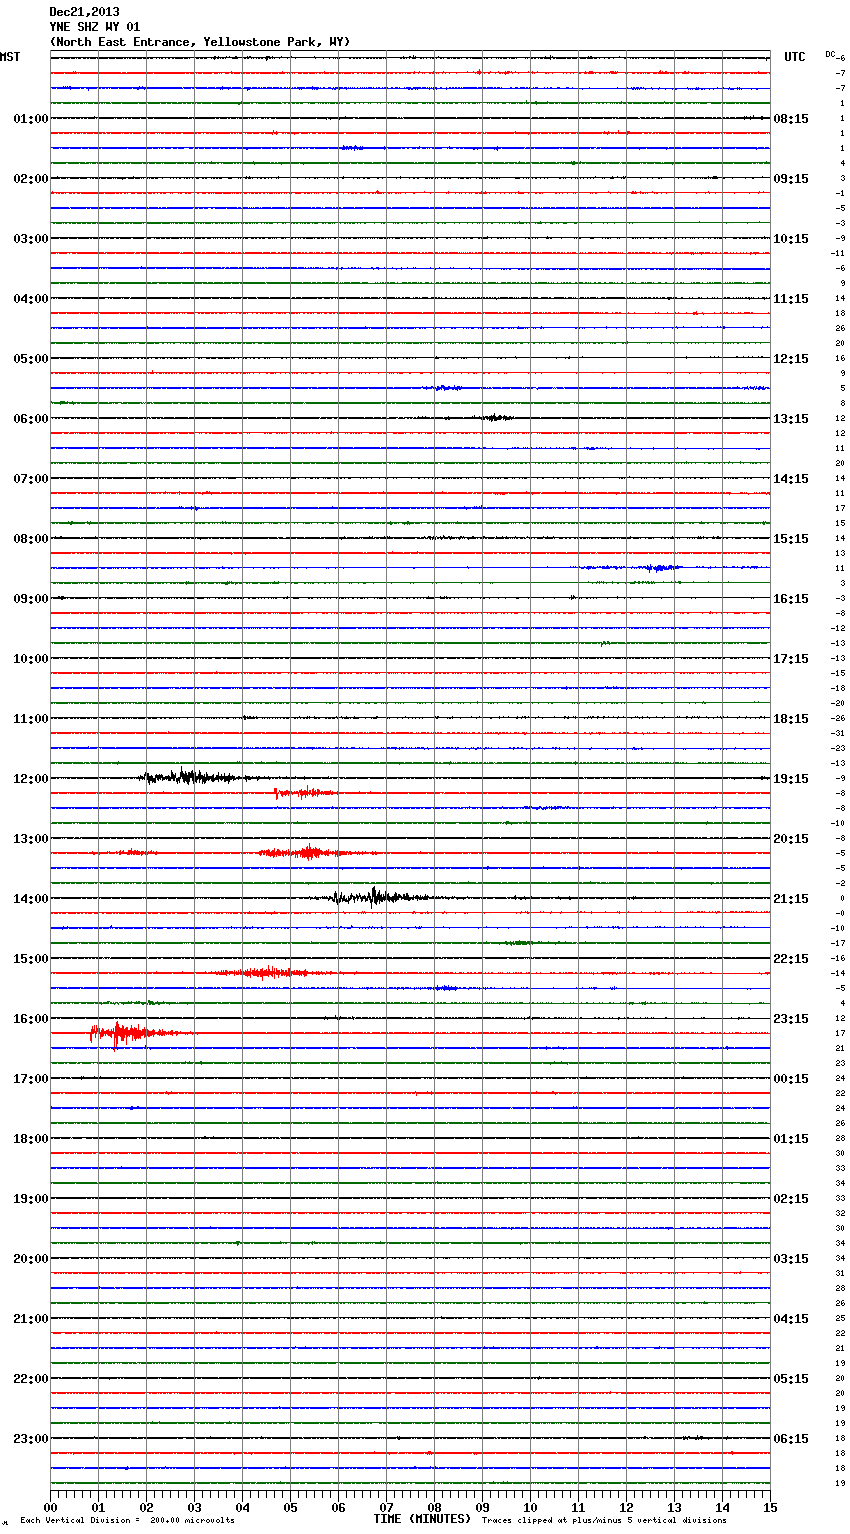Click the UTC timezone label
The width and height of the screenshot is (850, 1534).
[x=795, y=57]
